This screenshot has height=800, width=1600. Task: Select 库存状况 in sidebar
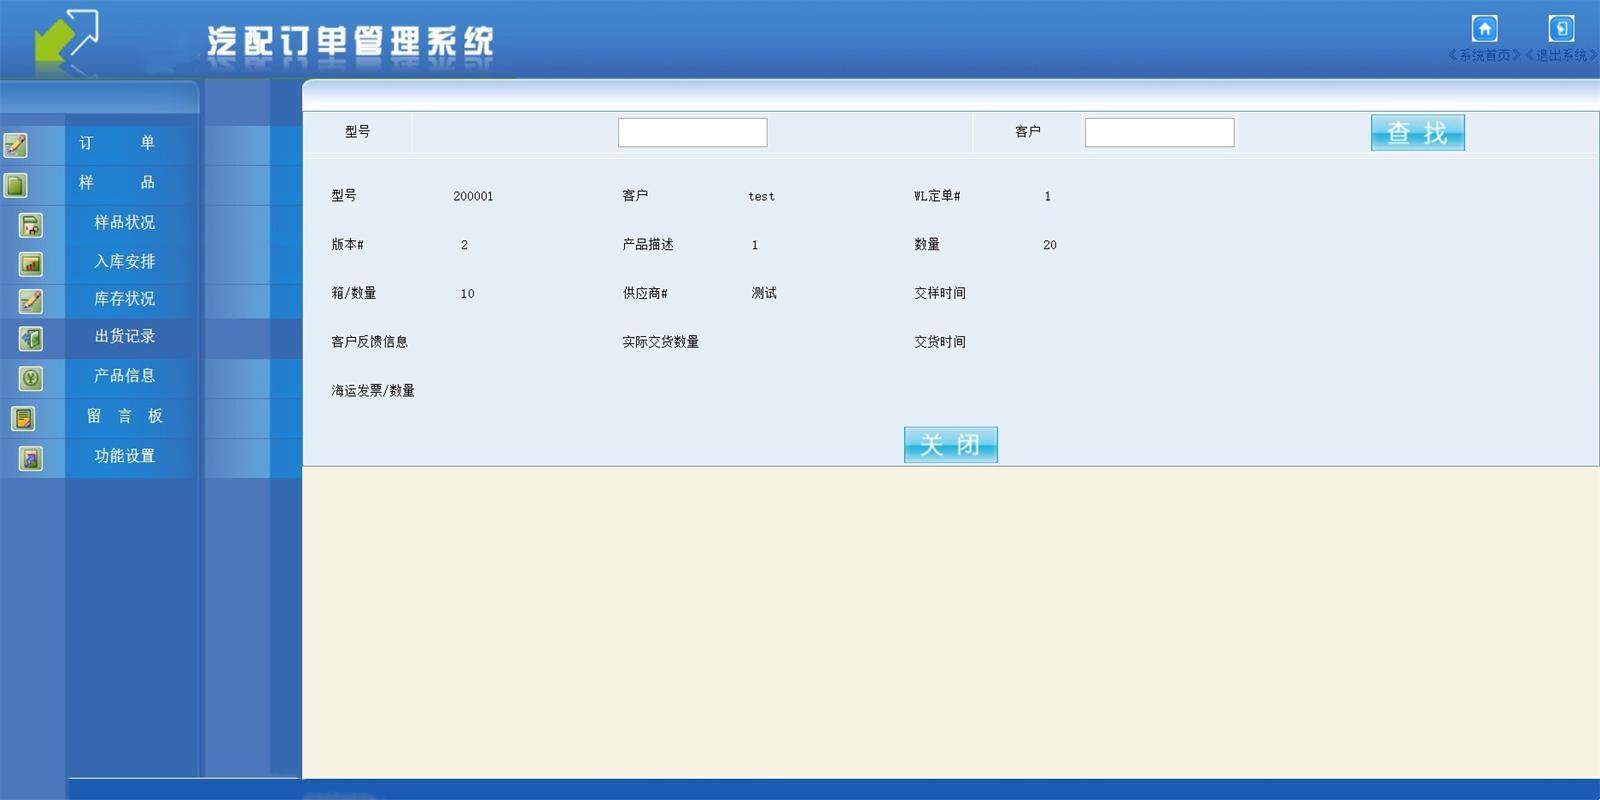point(124,298)
